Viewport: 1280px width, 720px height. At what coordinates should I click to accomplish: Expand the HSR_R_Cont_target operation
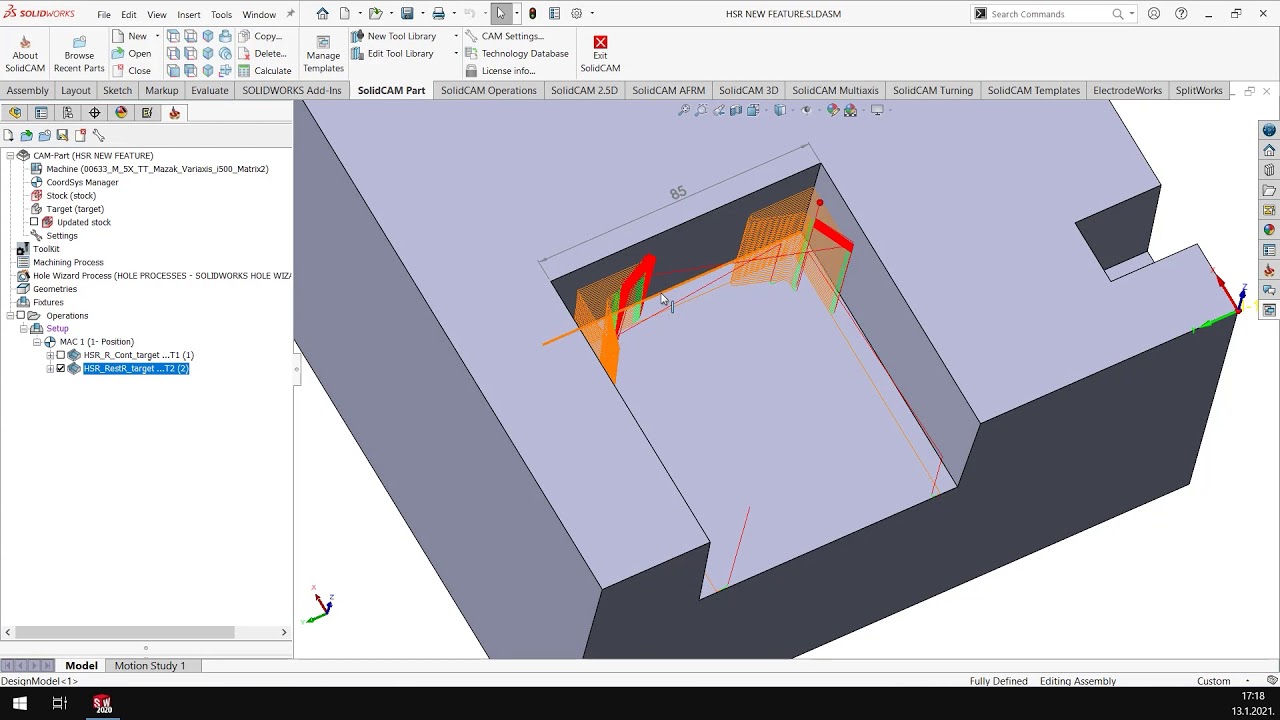(50, 355)
